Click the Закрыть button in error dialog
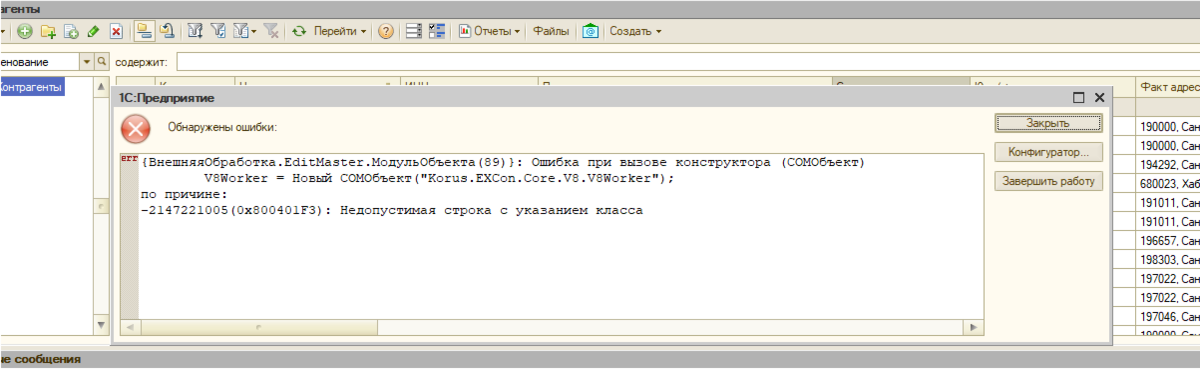This screenshot has width=1200, height=369. (1048, 123)
